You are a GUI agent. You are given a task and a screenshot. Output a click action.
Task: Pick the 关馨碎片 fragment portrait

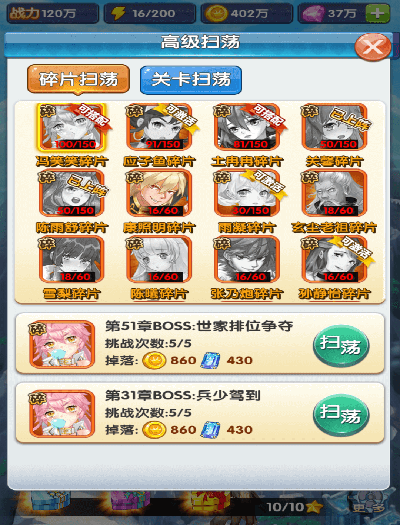334,127
